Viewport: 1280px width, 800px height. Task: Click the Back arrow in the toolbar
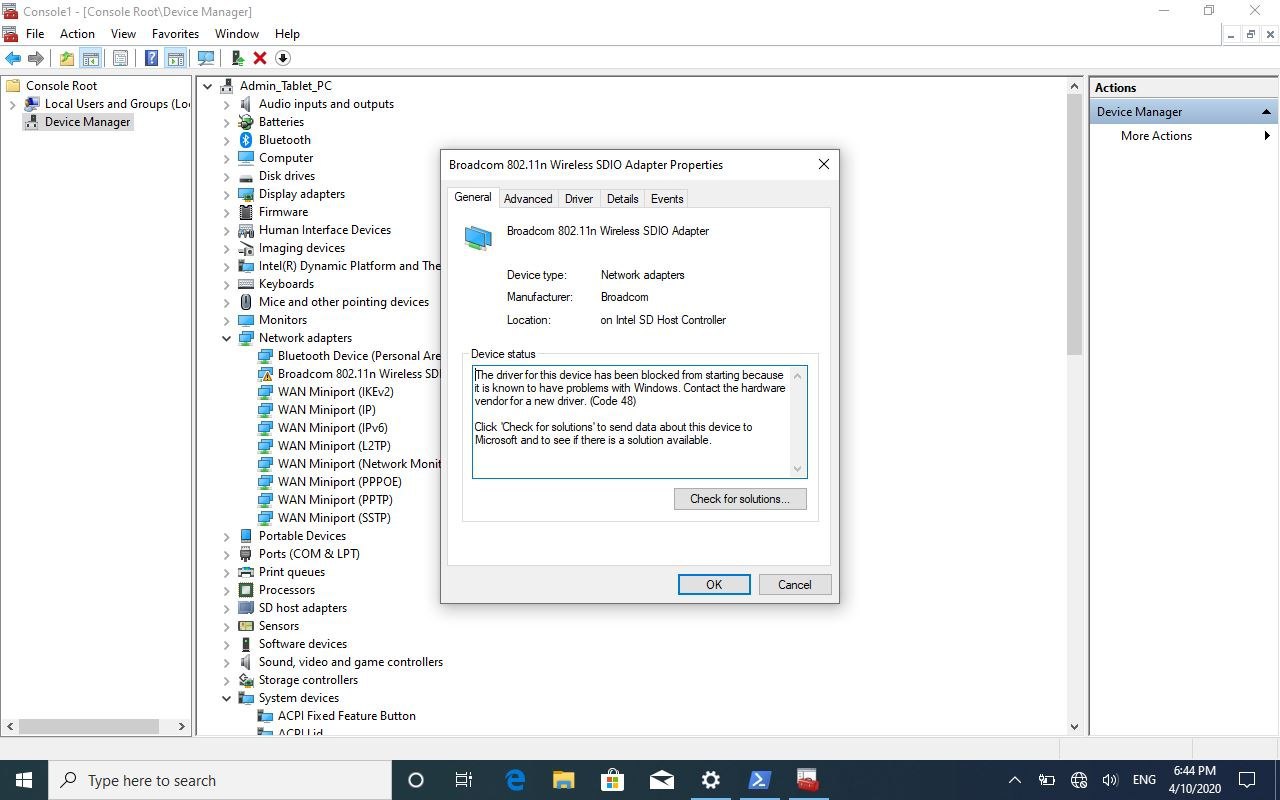point(13,58)
